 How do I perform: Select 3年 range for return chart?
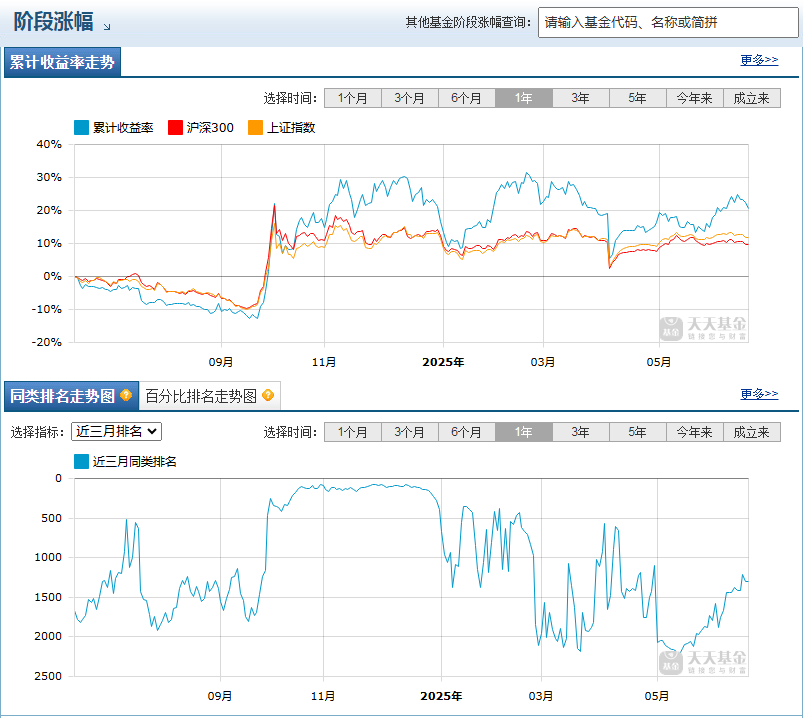pyautogui.click(x=581, y=98)
